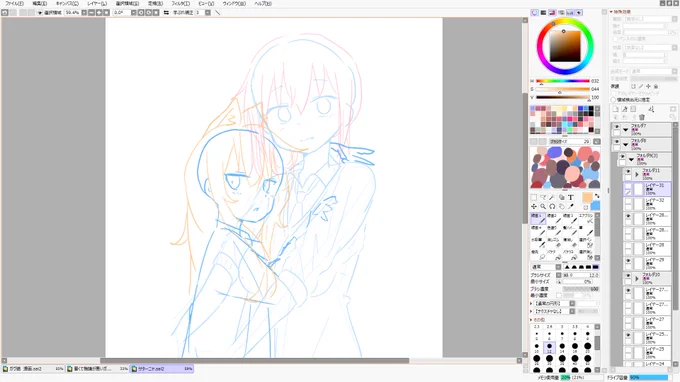Toggle visibility of フォルダ8 folder
This screenshot has width=680, height=382.
tap(617, 142)
